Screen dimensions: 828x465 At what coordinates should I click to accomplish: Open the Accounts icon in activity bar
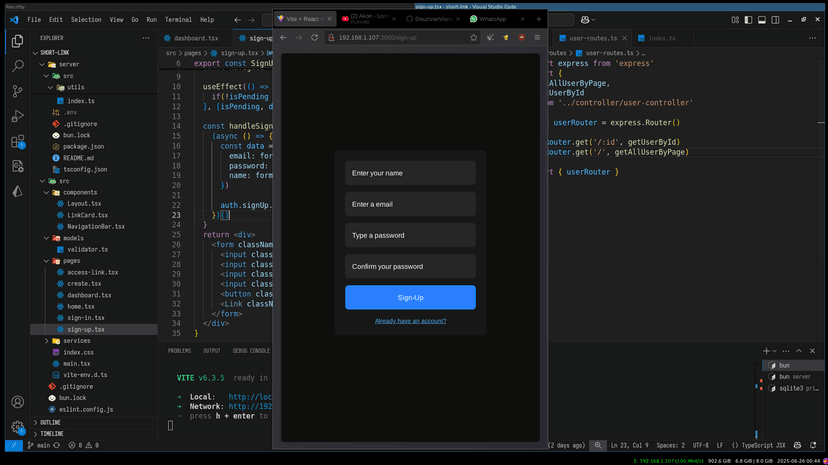click(17, 402)
